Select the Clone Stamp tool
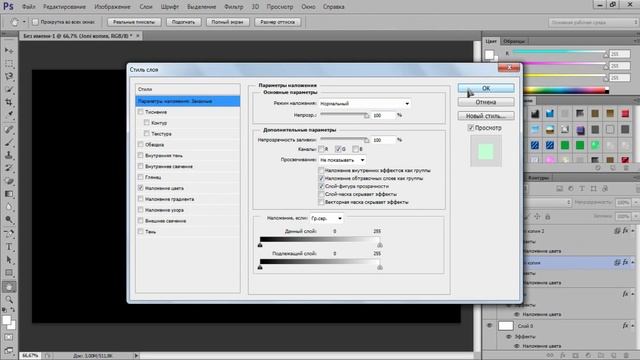The width and height of the screenshot is (640, 360). [x=9, y=155]
